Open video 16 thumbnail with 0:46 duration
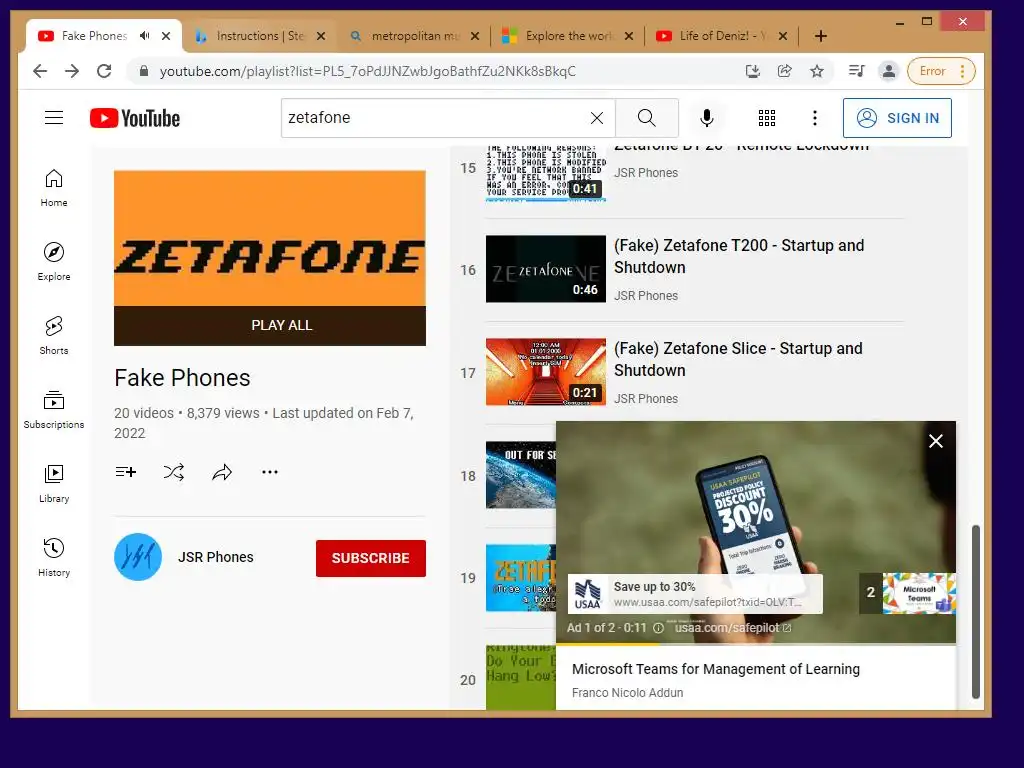1024x768 pixels. tap(546, 268)
